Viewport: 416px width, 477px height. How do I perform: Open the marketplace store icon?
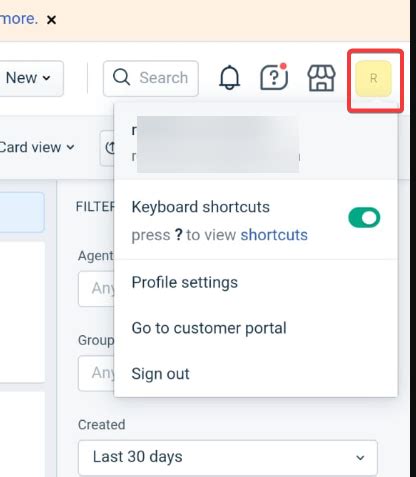click(x=321, y=78)
